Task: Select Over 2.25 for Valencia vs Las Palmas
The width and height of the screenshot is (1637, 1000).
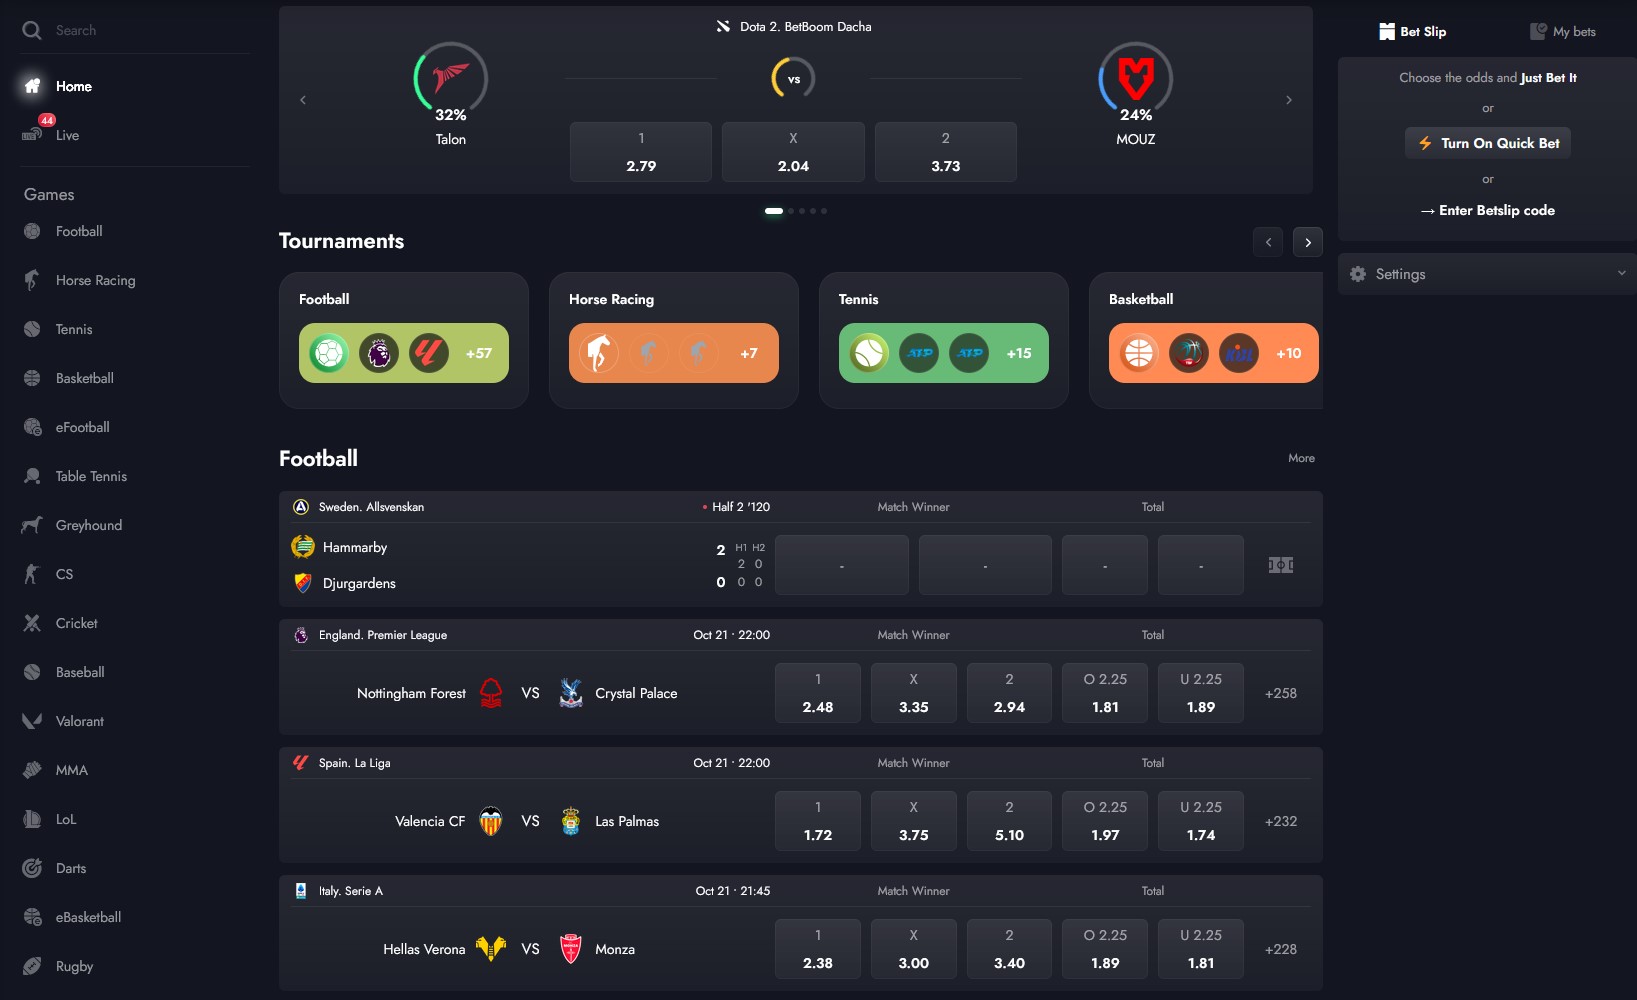Action: pos(1104,821)
